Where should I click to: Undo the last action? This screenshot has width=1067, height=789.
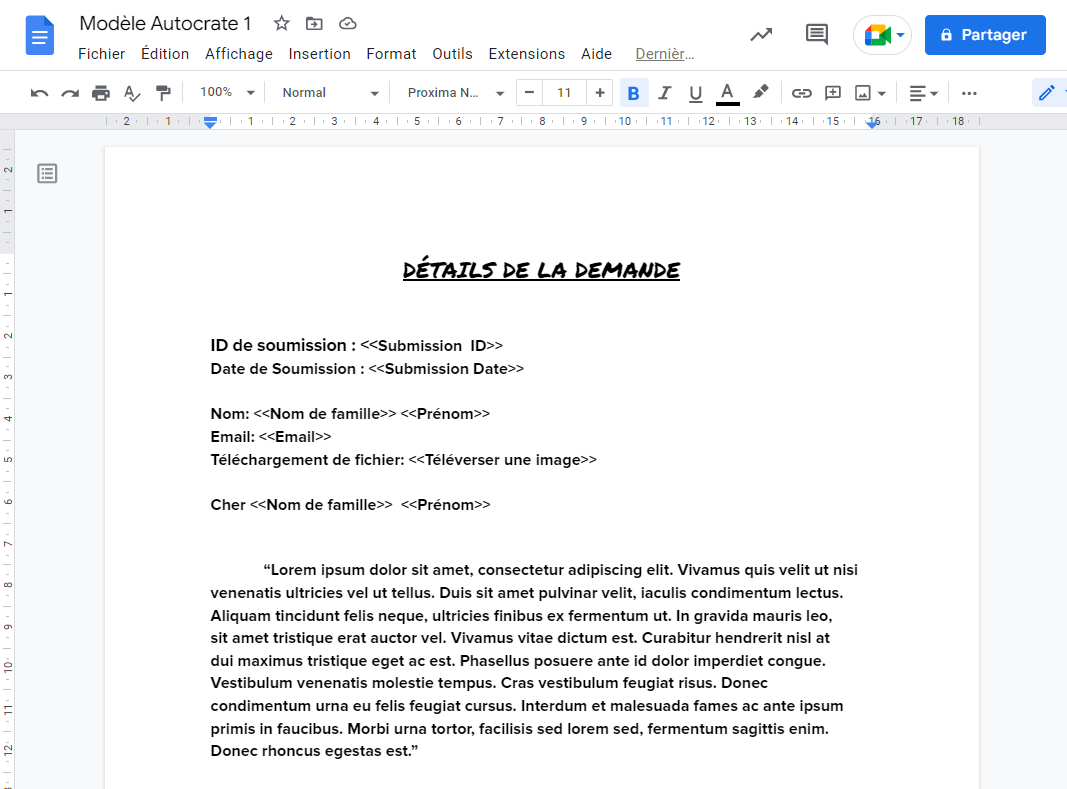pos(39,93)
